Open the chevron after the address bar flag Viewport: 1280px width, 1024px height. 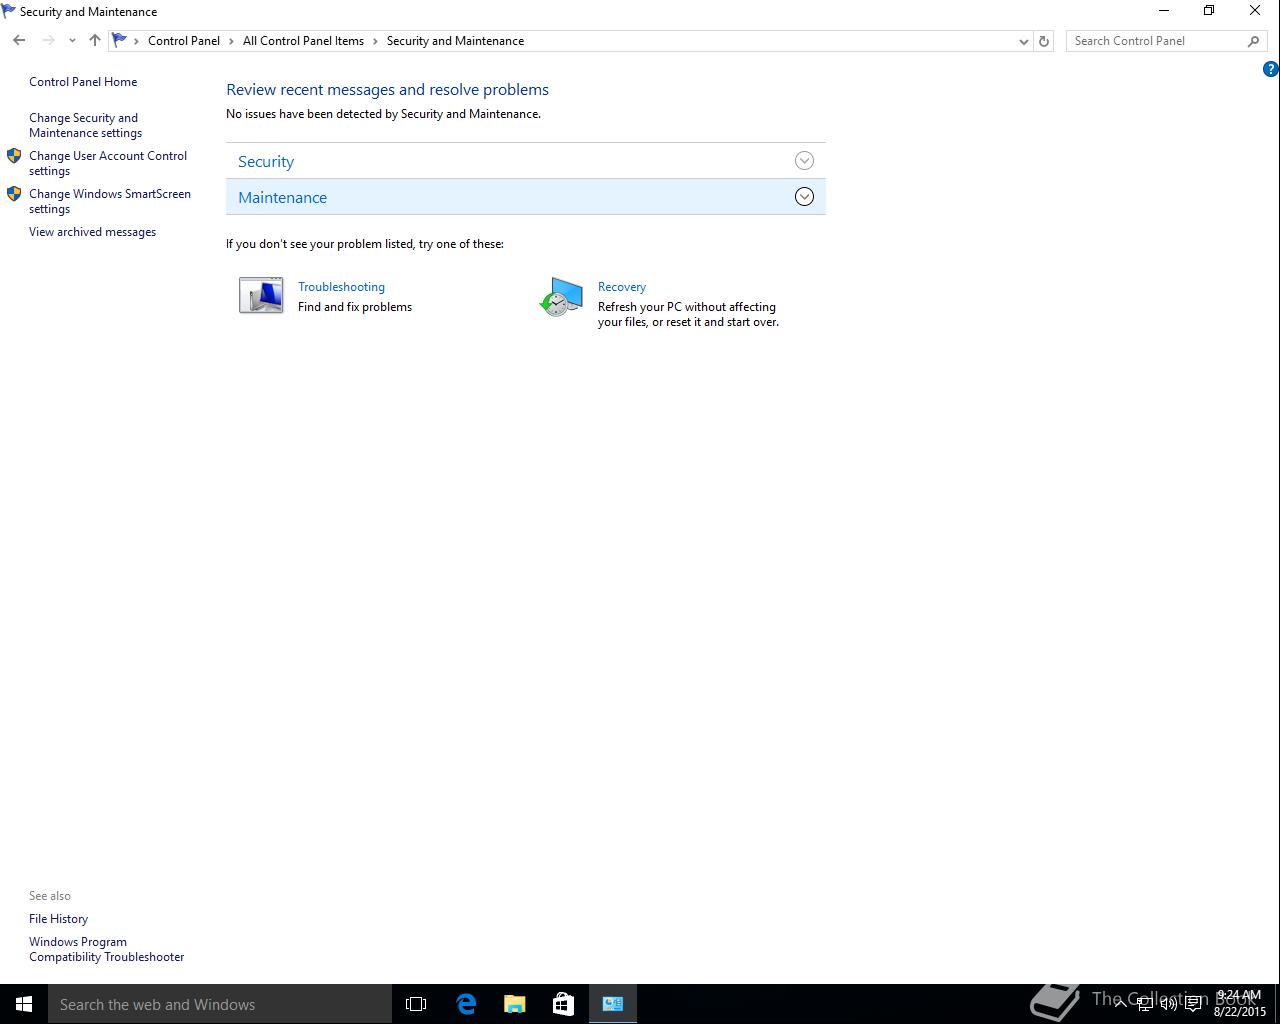(x=137, y=41)
